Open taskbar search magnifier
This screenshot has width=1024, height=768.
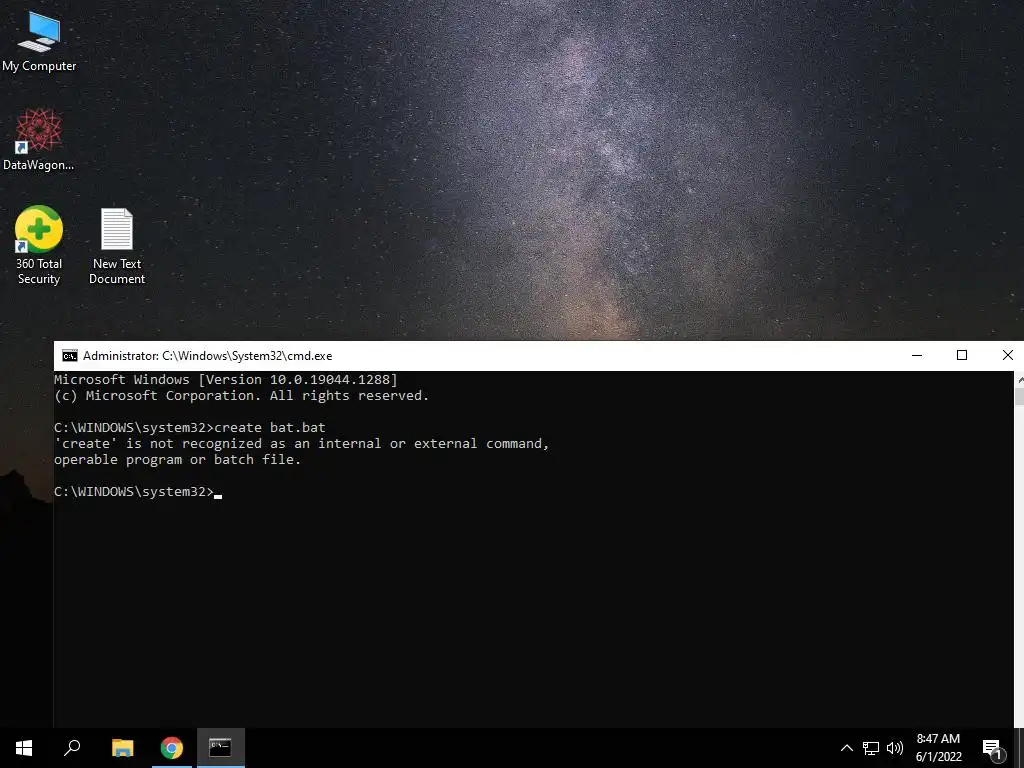(72, 748)
